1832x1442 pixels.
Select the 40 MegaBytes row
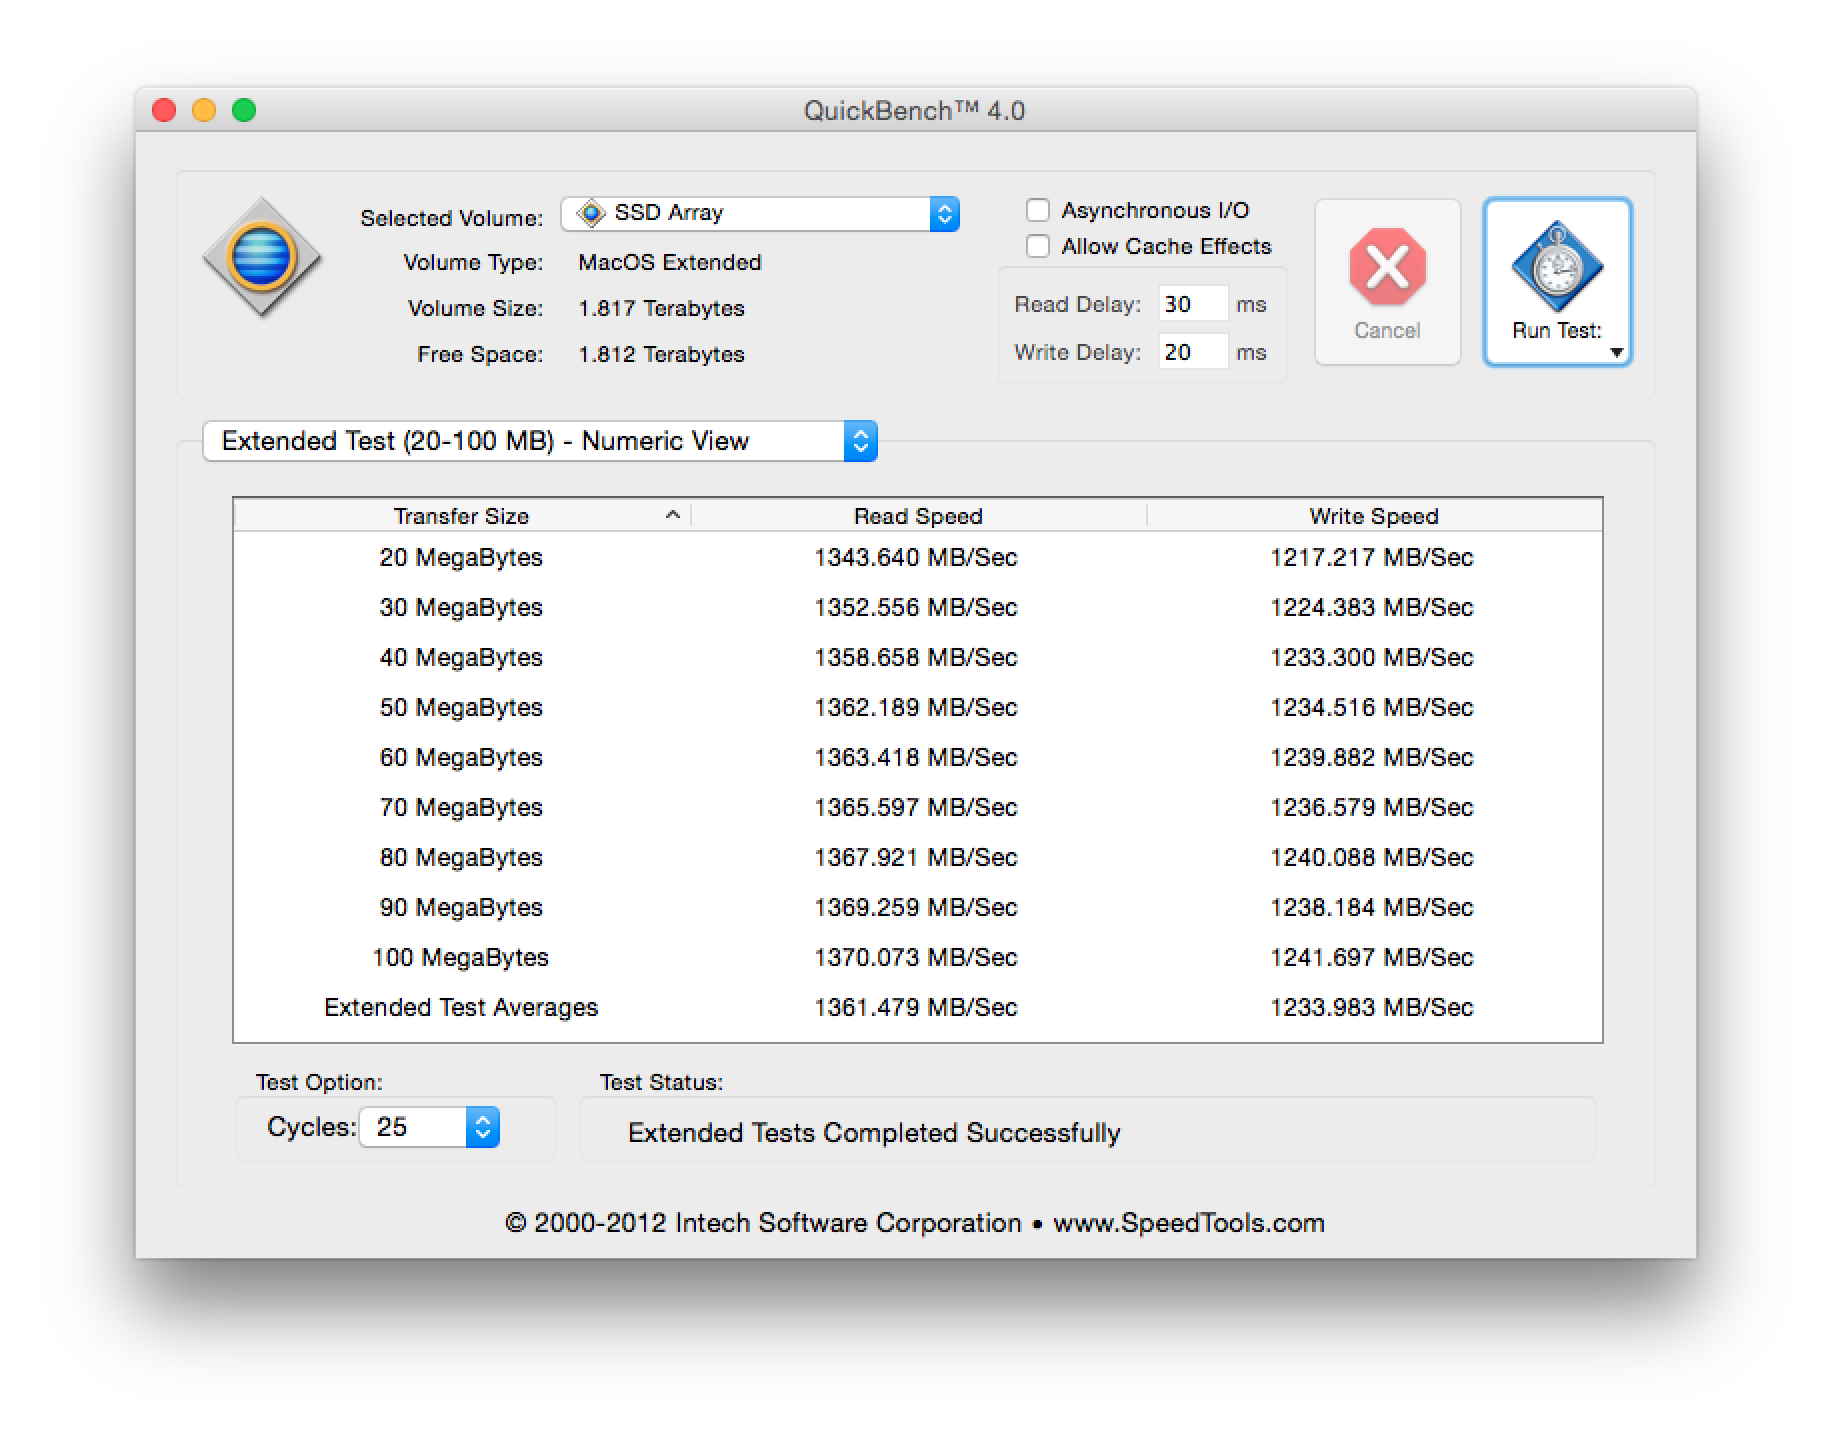[918, 657]
